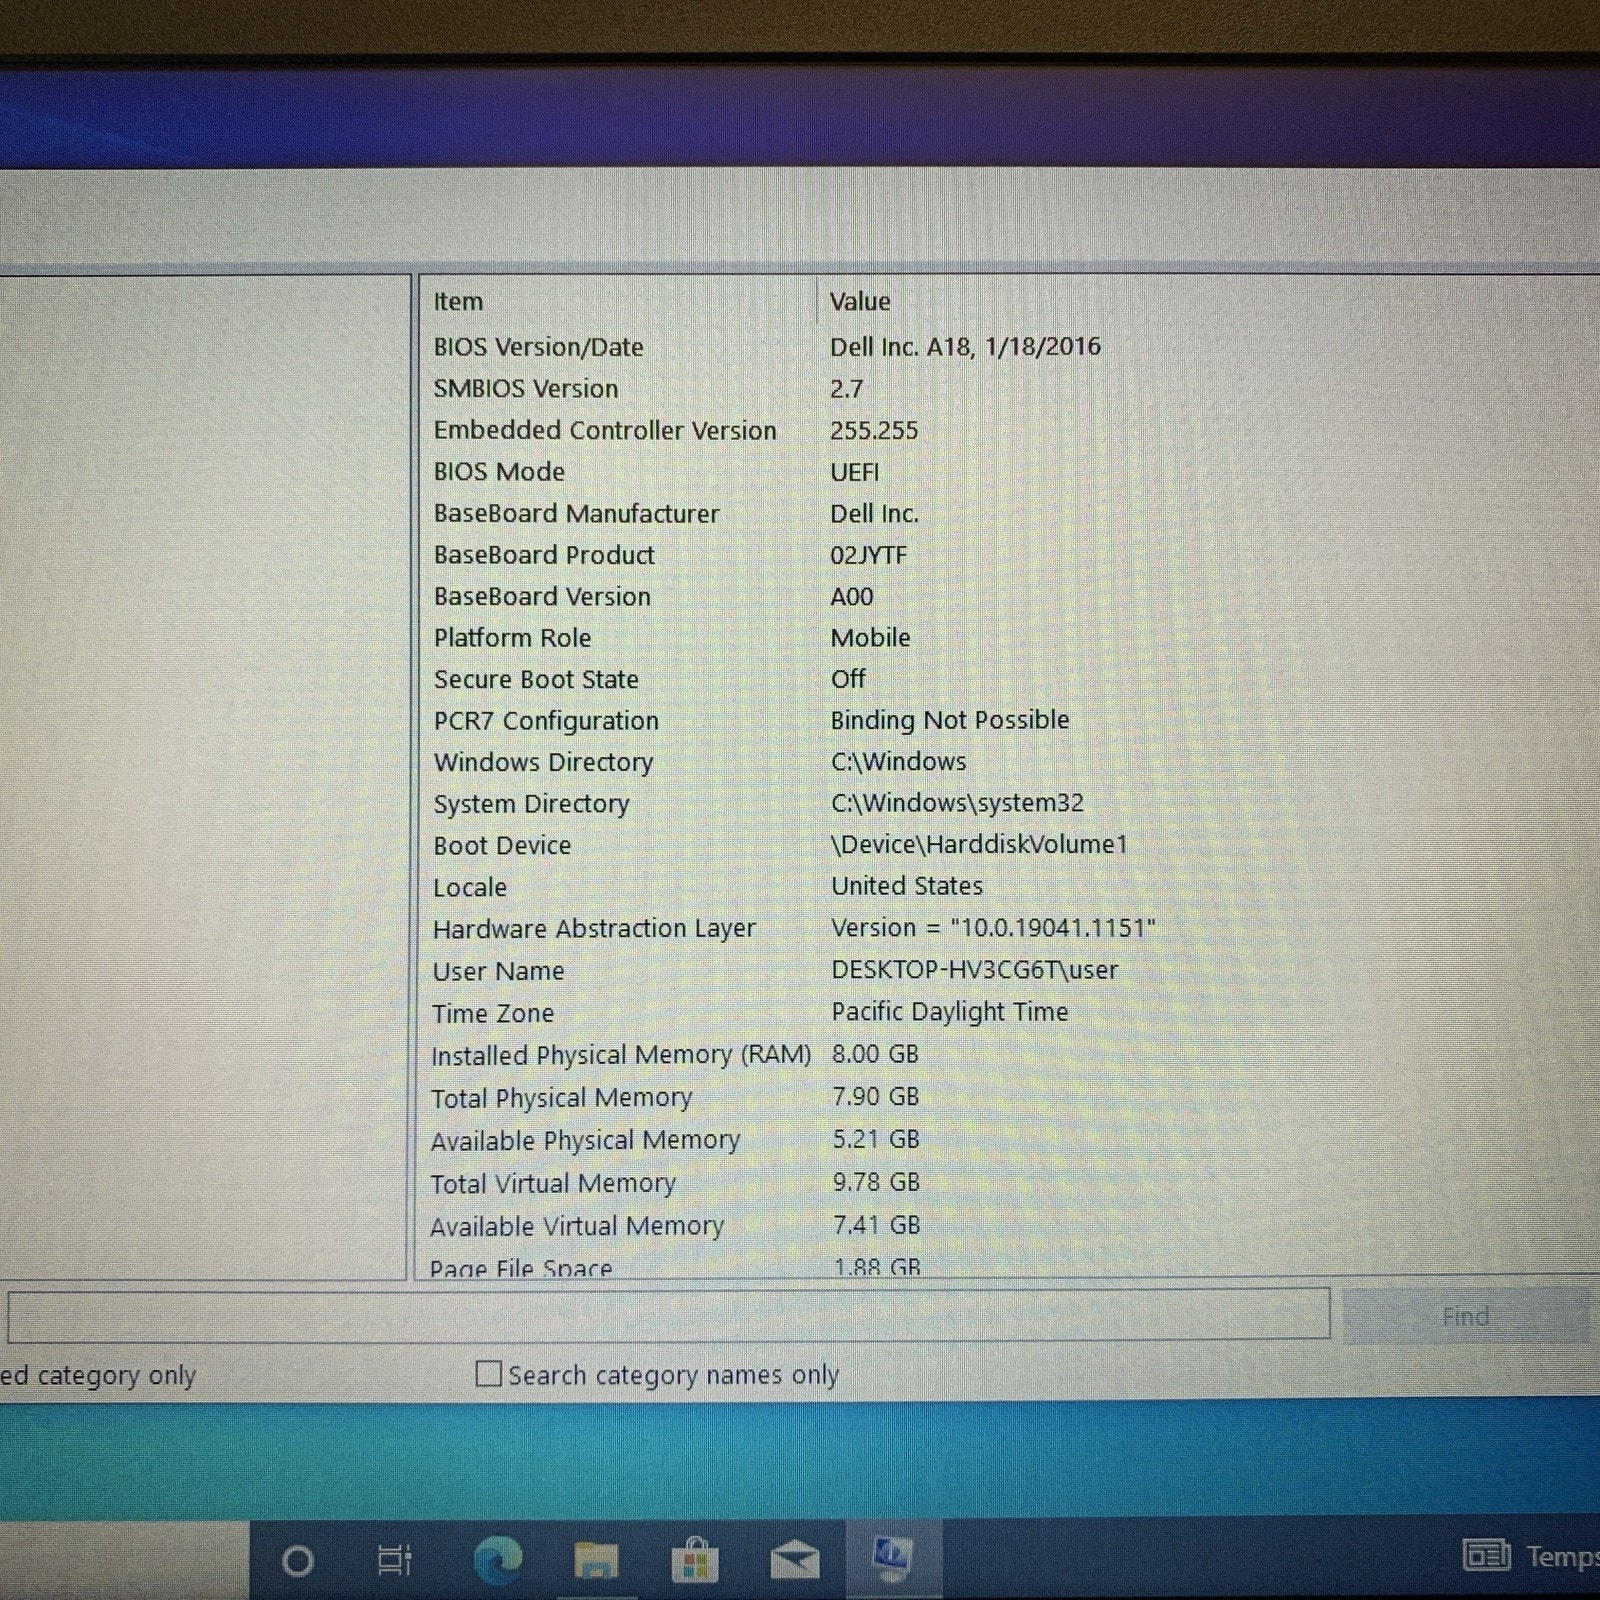Viewport: 1600px width, 1600px height.
Task: Select System Directory row
Action: tap(1009, 804)
